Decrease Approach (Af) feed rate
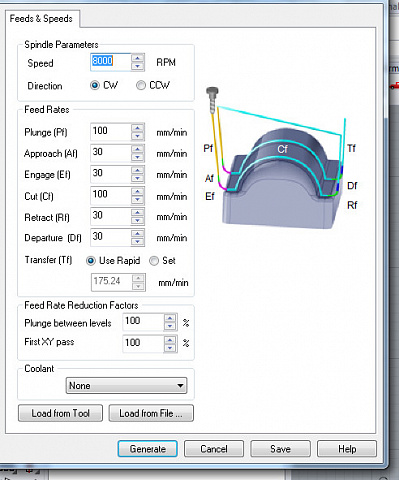Image resolution: width=399 pixels, height=480 pixels. [x=137, y=157]
